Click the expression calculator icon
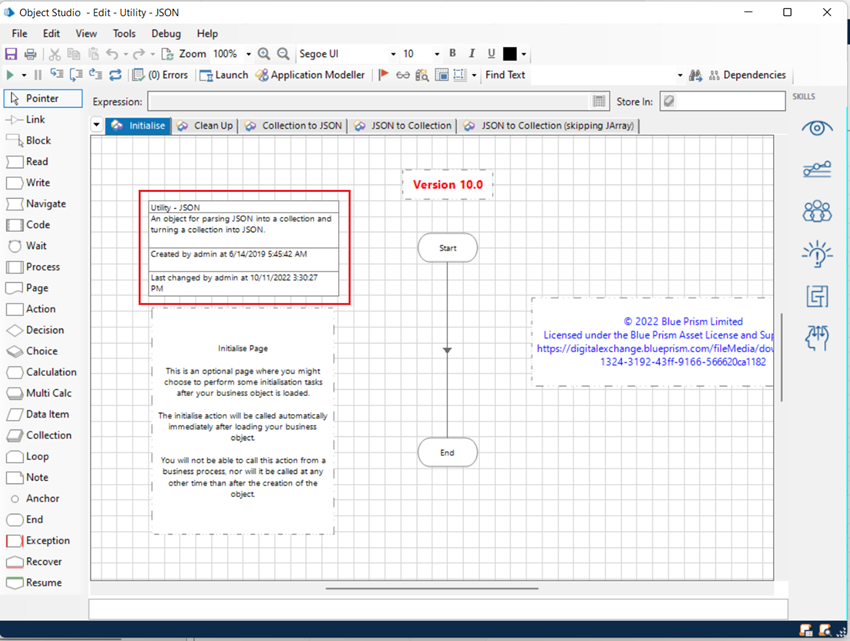Viewport: 850px width, 641px height. point(599,101)
